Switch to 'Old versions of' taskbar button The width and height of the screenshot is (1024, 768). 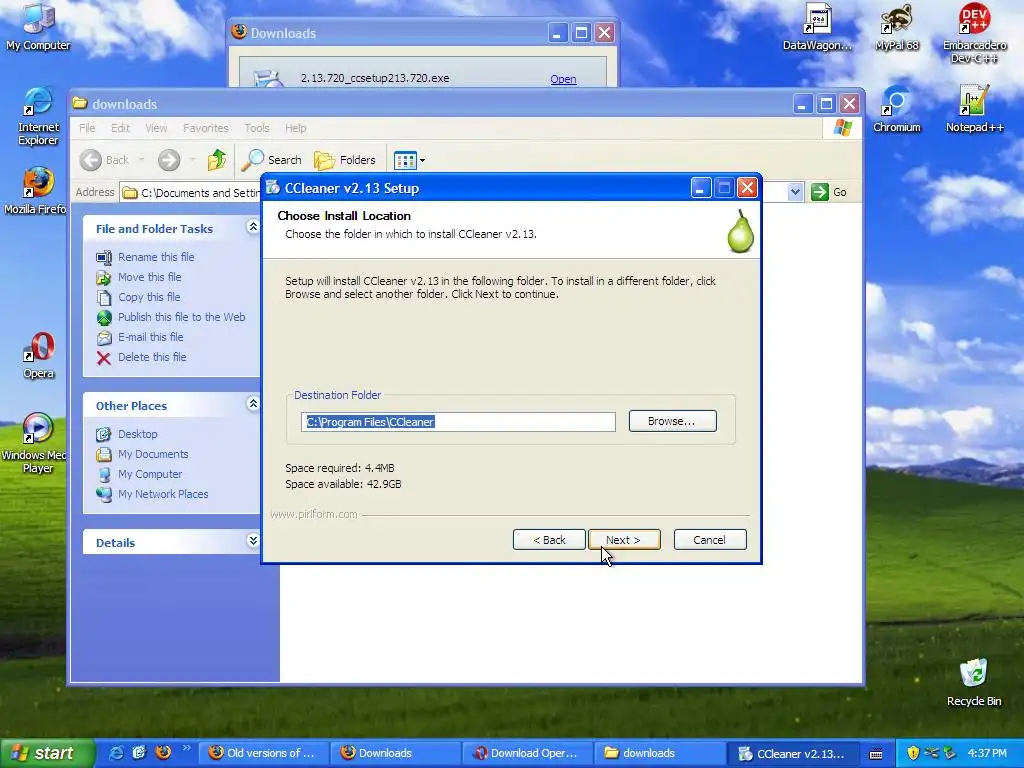(263, 753)
